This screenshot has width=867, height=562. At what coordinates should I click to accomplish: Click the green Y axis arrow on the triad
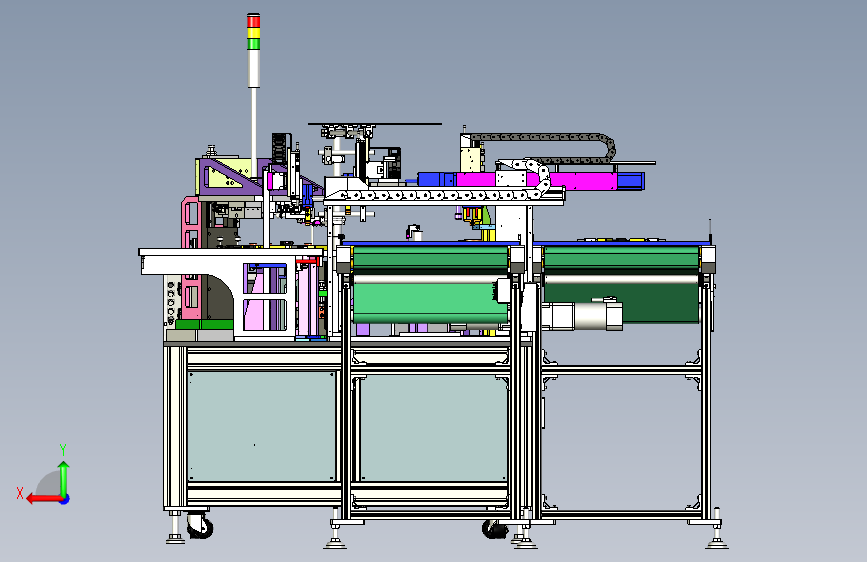point(64,479)
